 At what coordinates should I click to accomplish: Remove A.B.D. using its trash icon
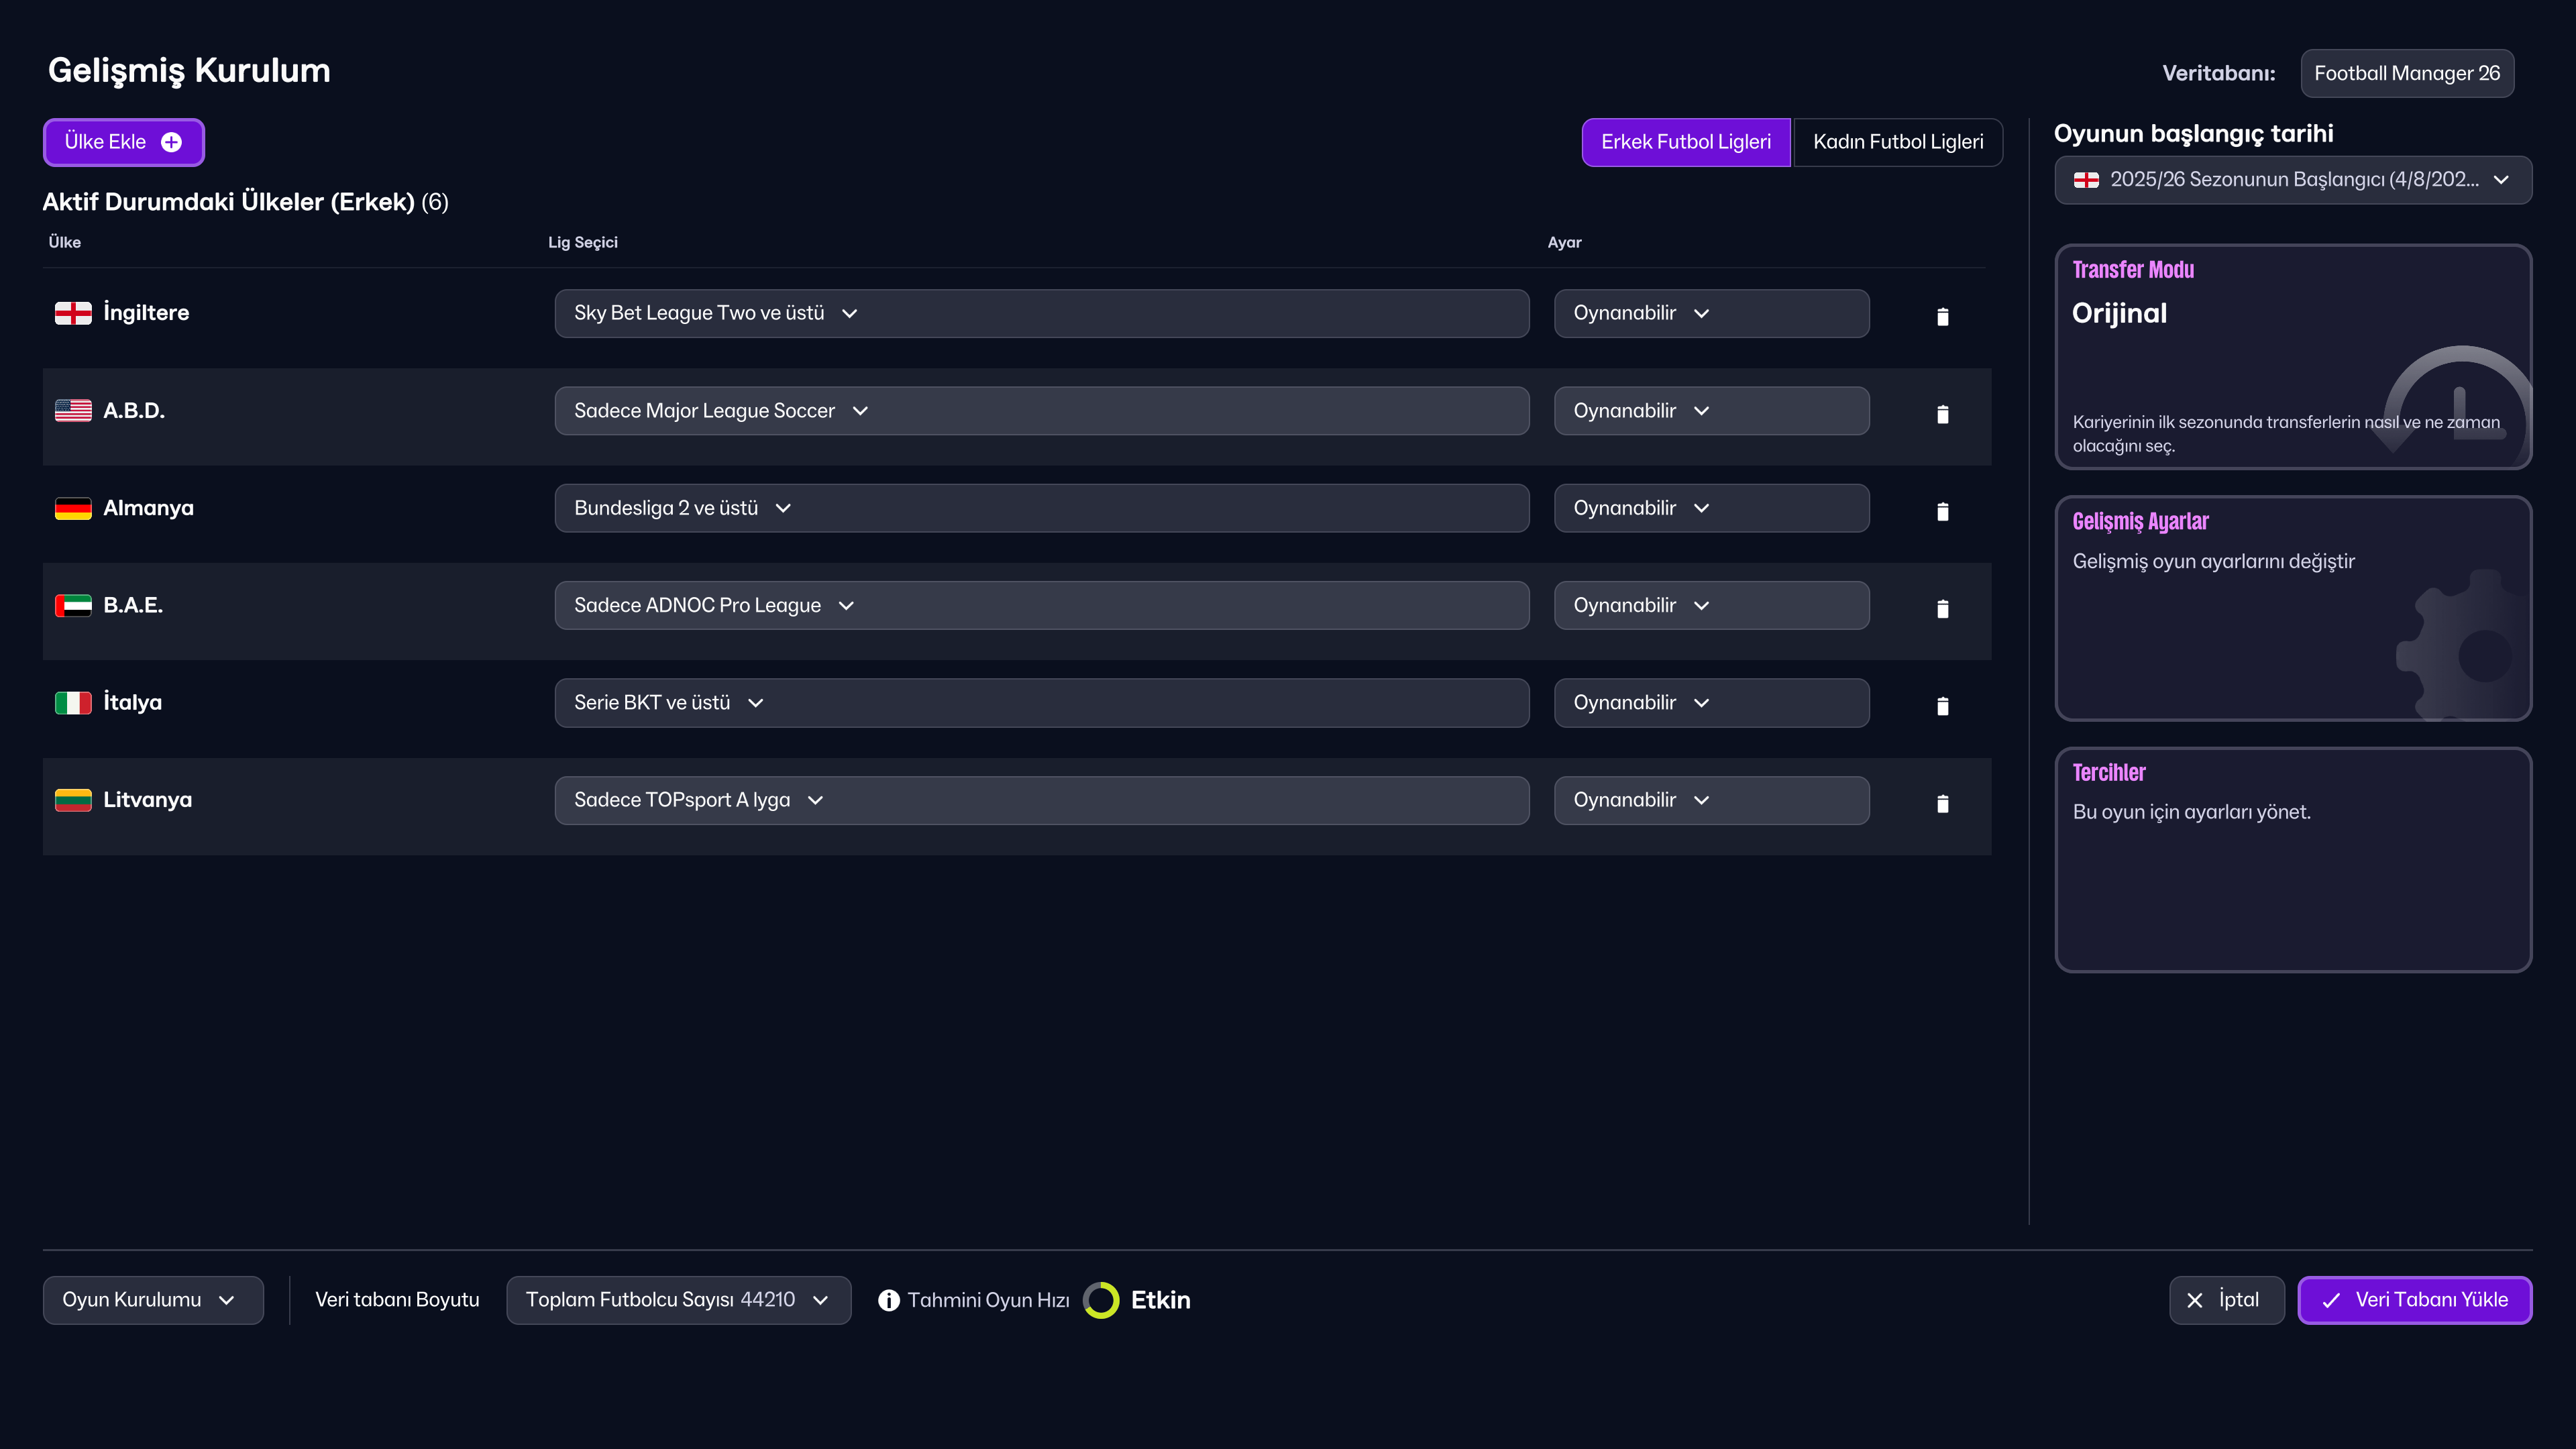[x=1942, y=414]
